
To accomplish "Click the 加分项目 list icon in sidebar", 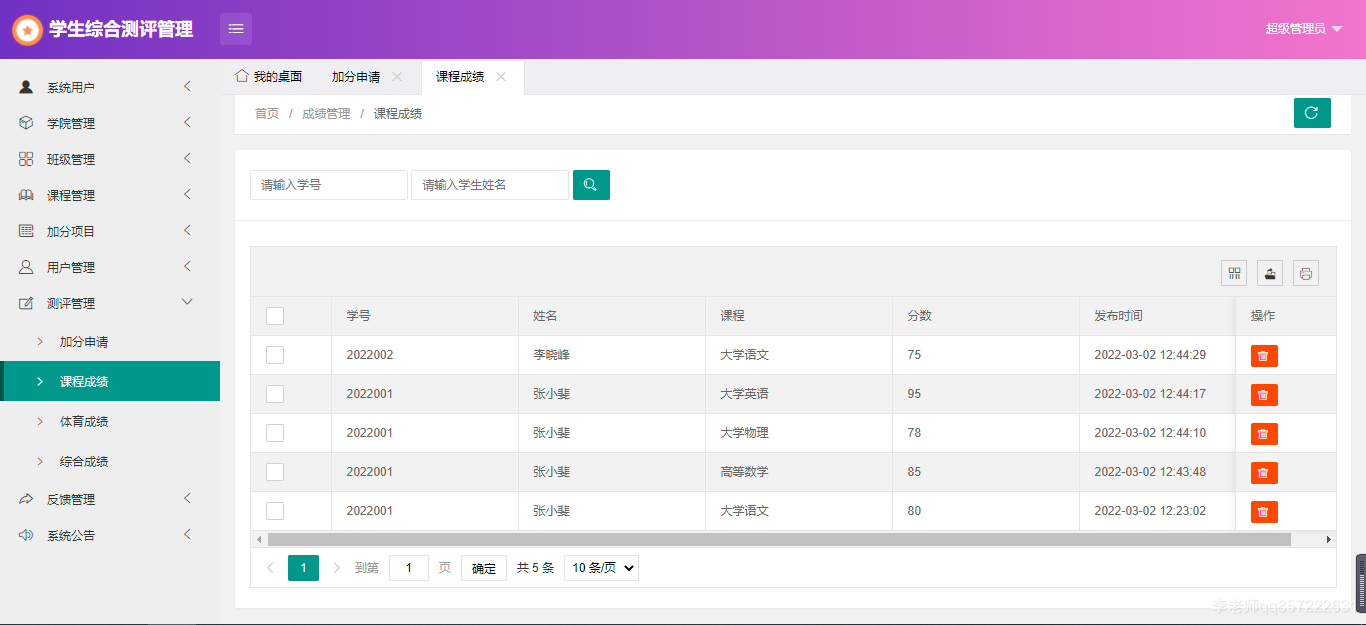I will click(26, 231).
